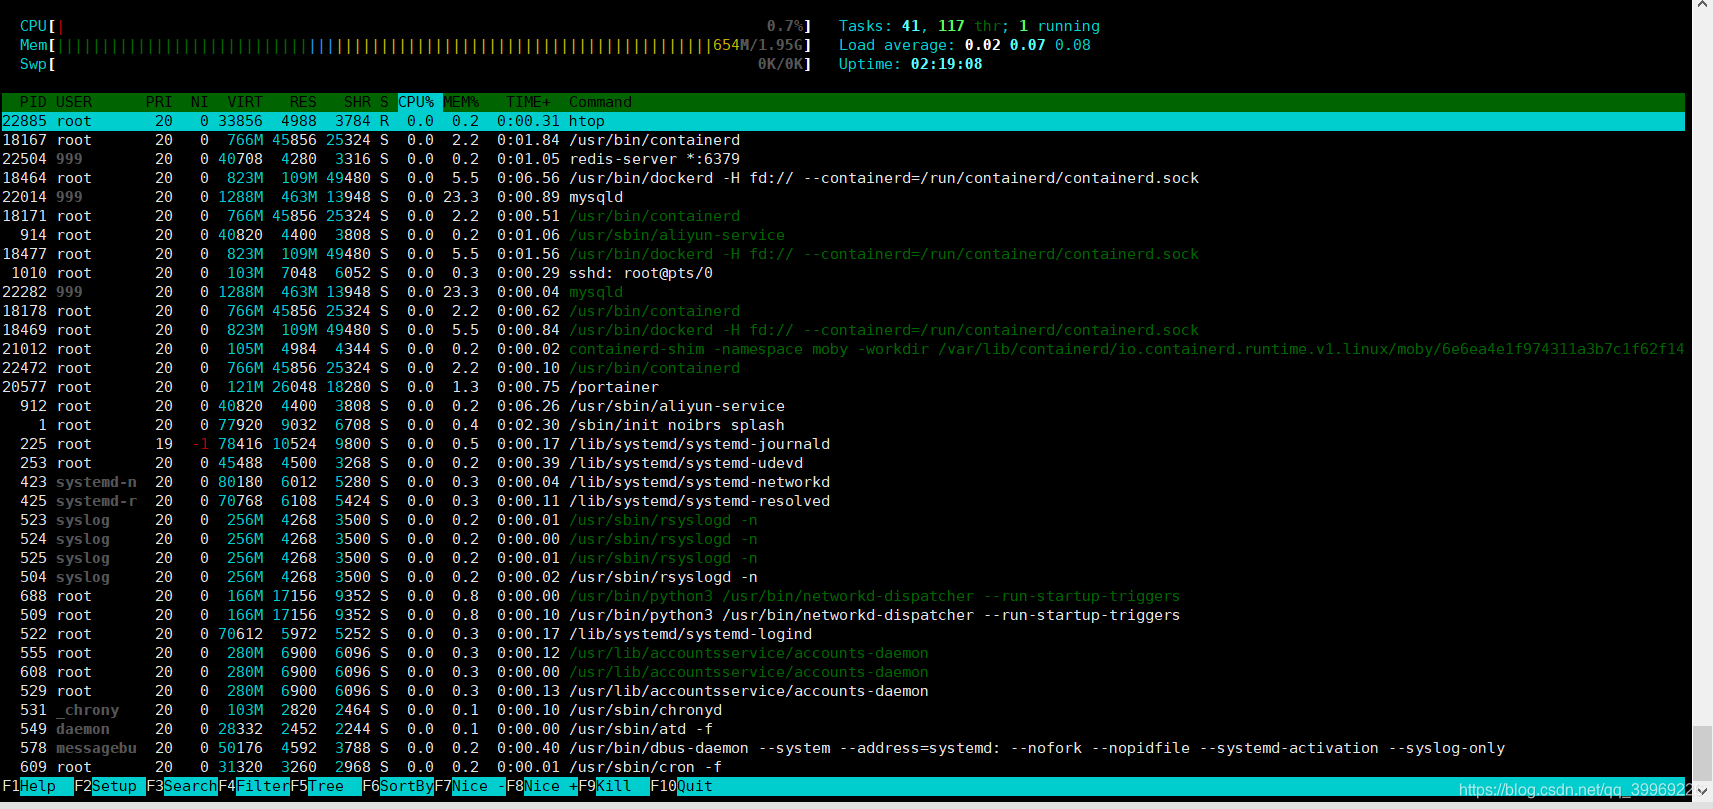This screenshot has width=1713, height=809.
Task: Sort by MEM% column header
Action: (x=461, y=102)
